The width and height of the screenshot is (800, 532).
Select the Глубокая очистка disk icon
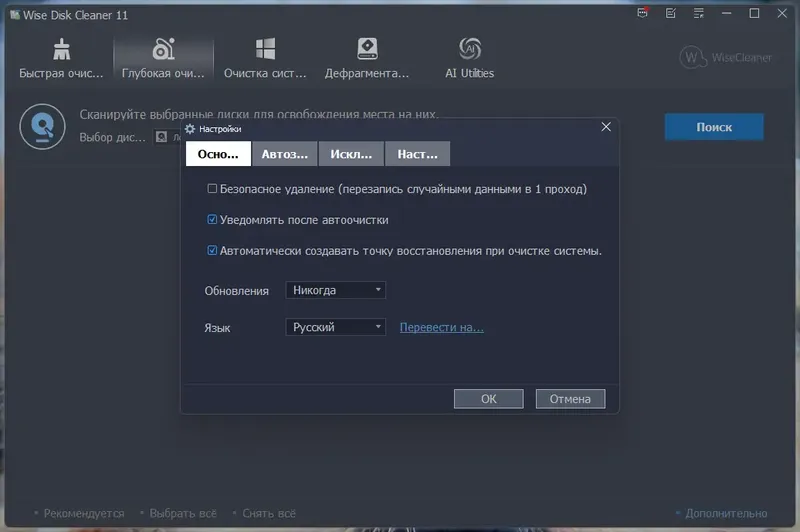(x=163, y=49)
